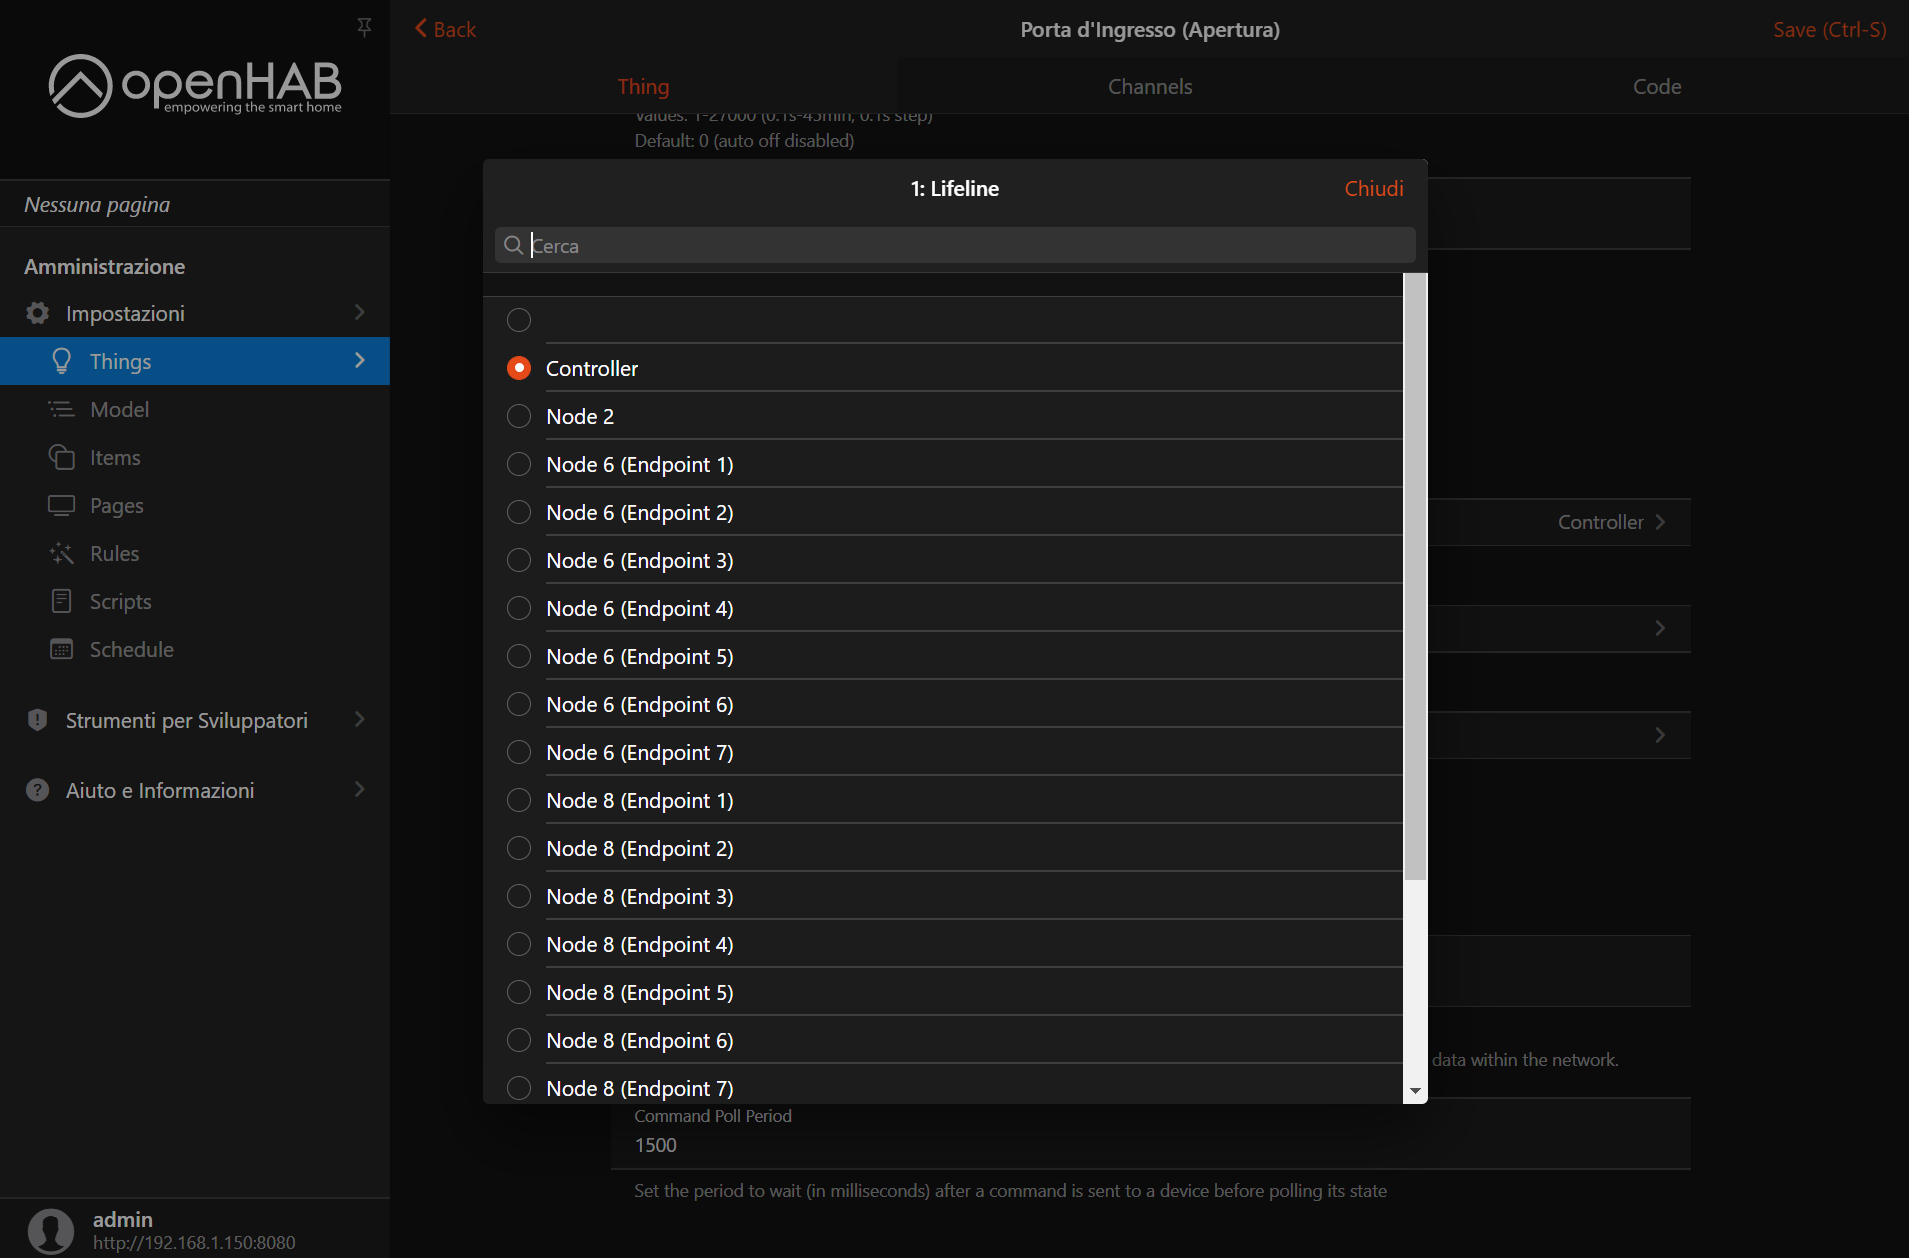Open Pages via its monitor icon
1909x1258 pixels.
[61, 505]
